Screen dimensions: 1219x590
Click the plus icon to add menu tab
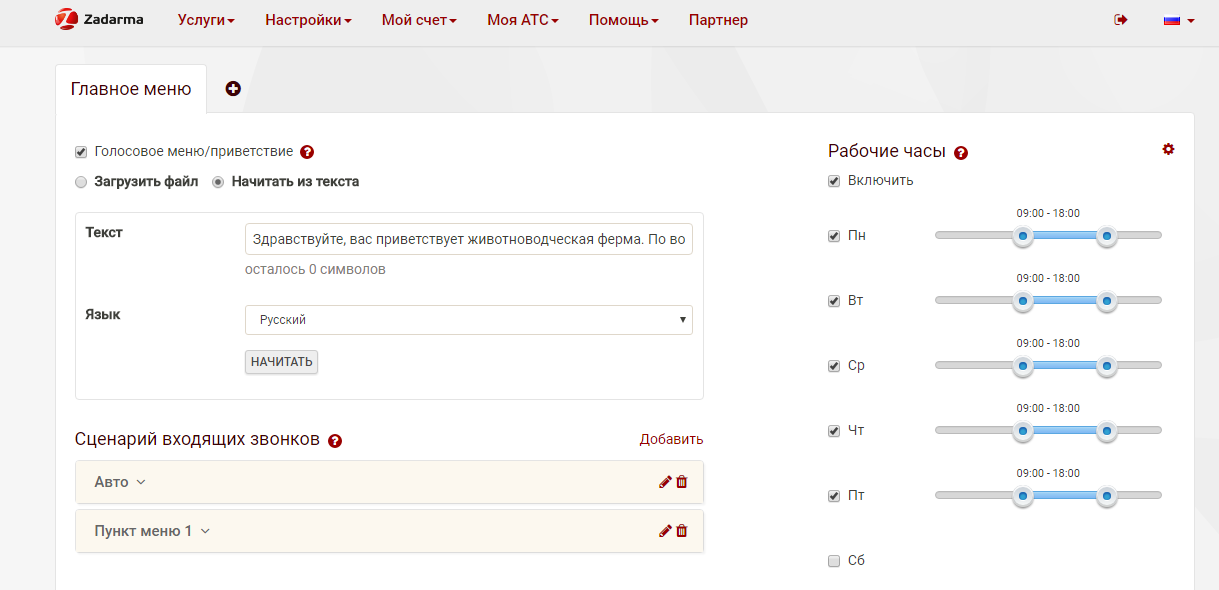coord(233,89)
